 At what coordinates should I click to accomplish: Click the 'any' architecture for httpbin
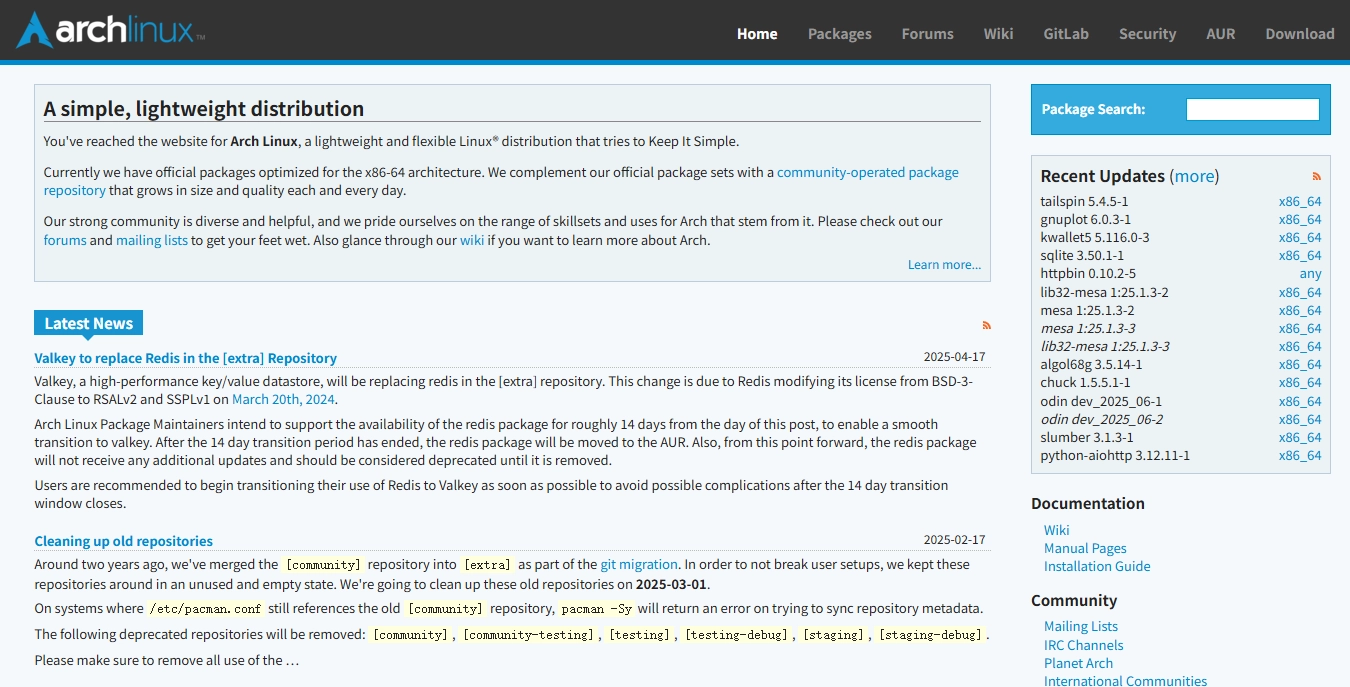coord(1310,273)
